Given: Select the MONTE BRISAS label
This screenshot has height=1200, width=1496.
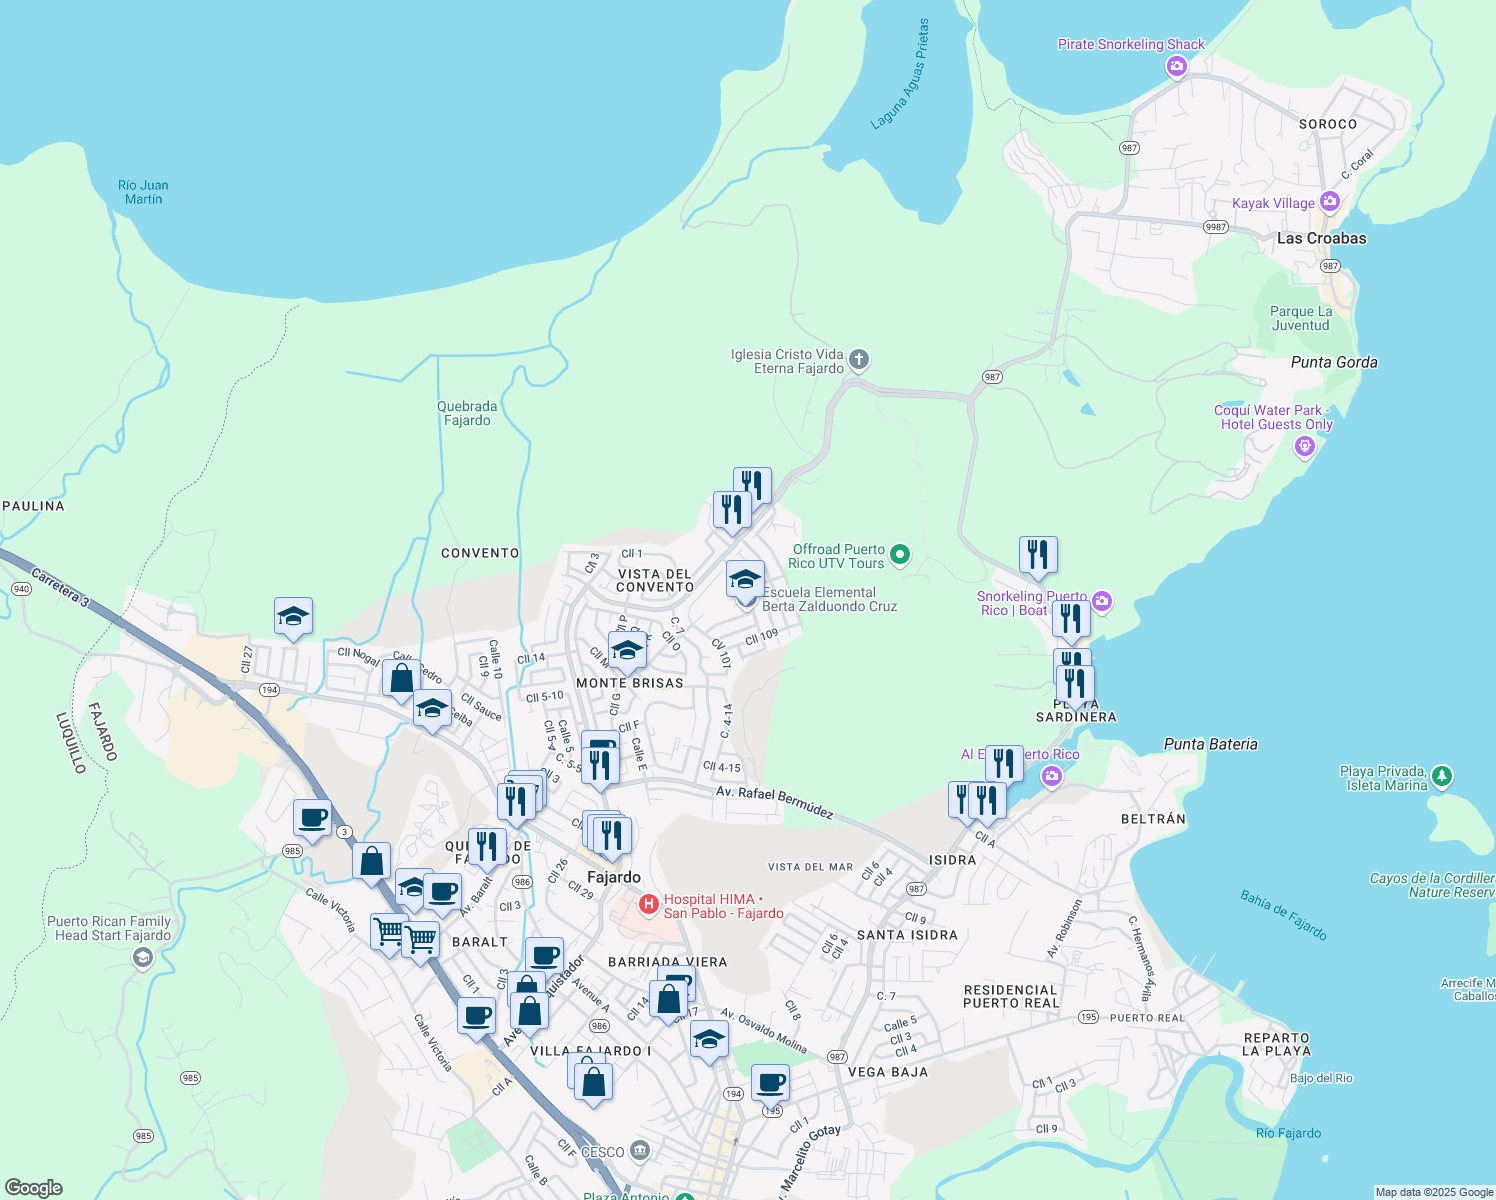Looking at the screenshot, I should (x=630, y=683).
